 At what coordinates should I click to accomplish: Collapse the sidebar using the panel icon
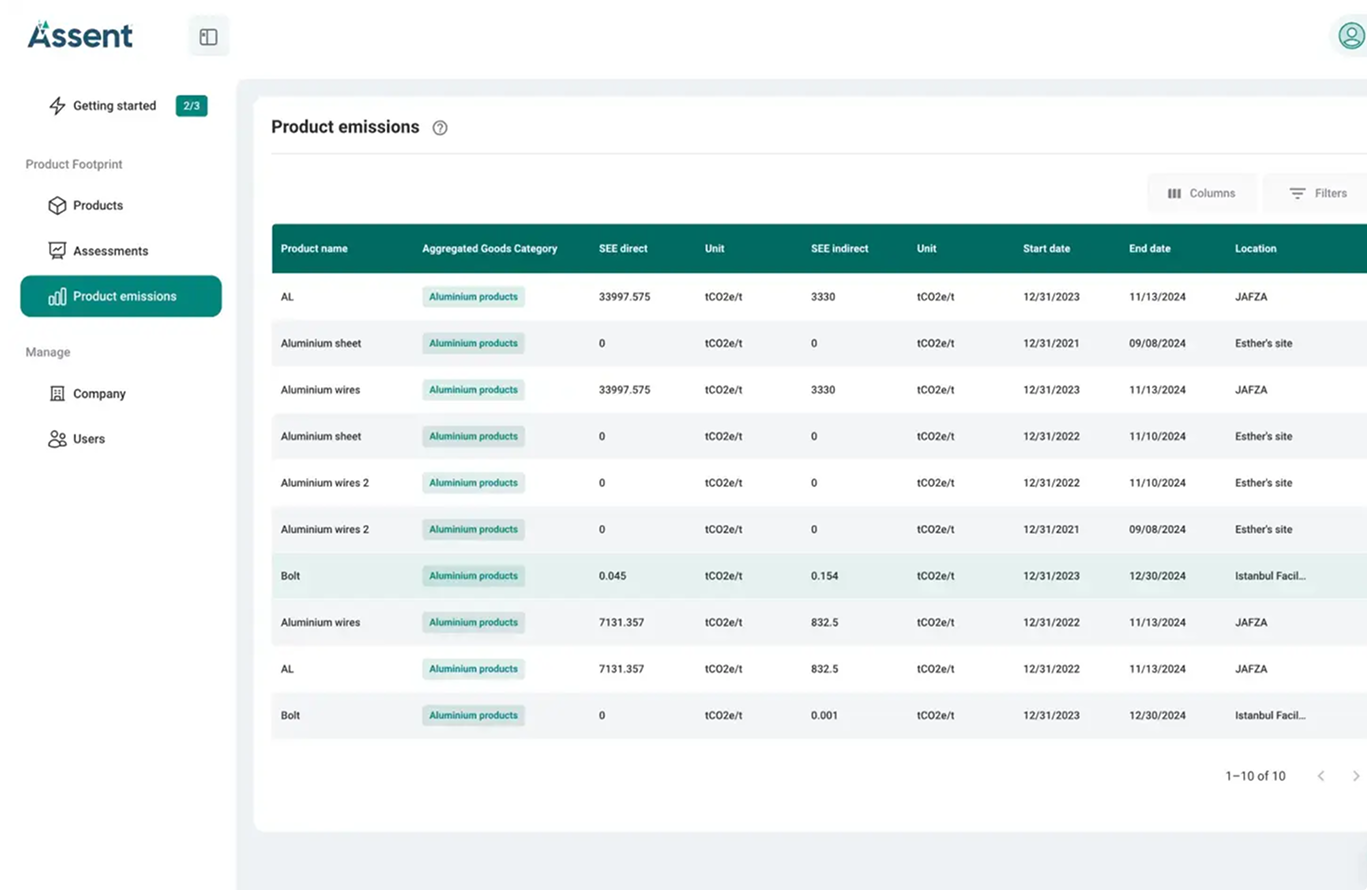[x=208, y=35]
